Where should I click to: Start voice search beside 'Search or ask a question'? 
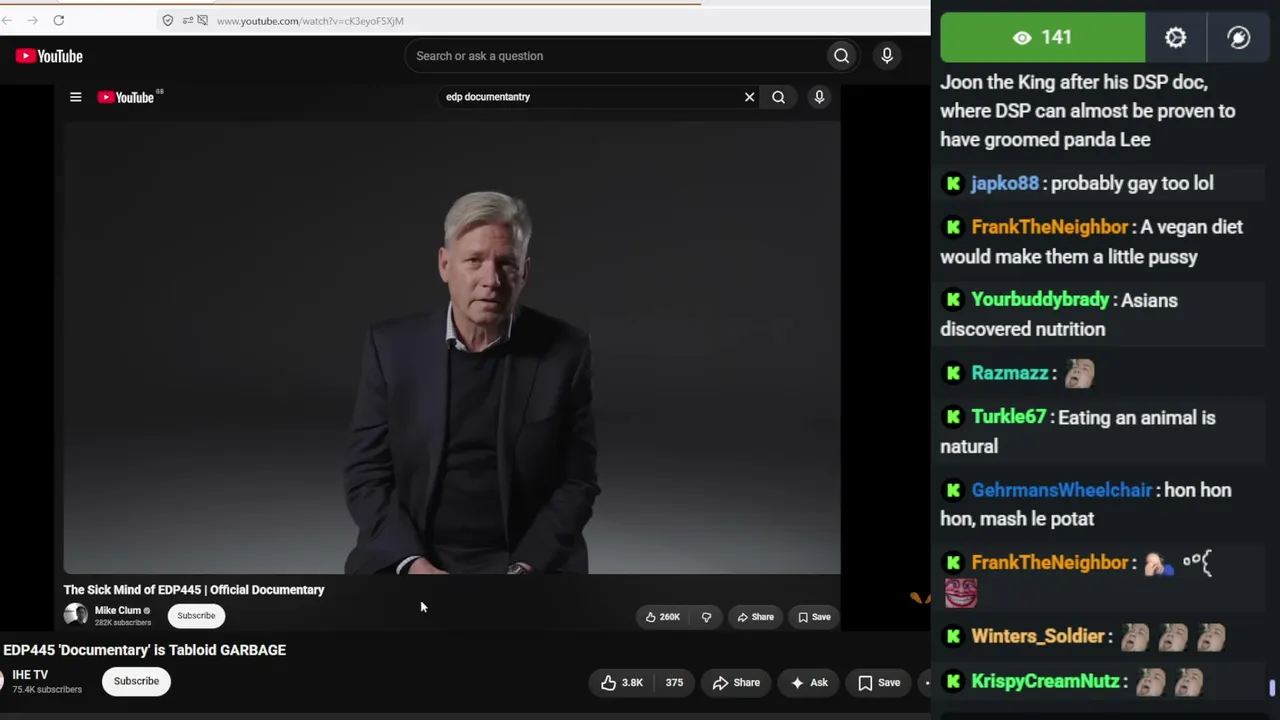click(887, 56)
